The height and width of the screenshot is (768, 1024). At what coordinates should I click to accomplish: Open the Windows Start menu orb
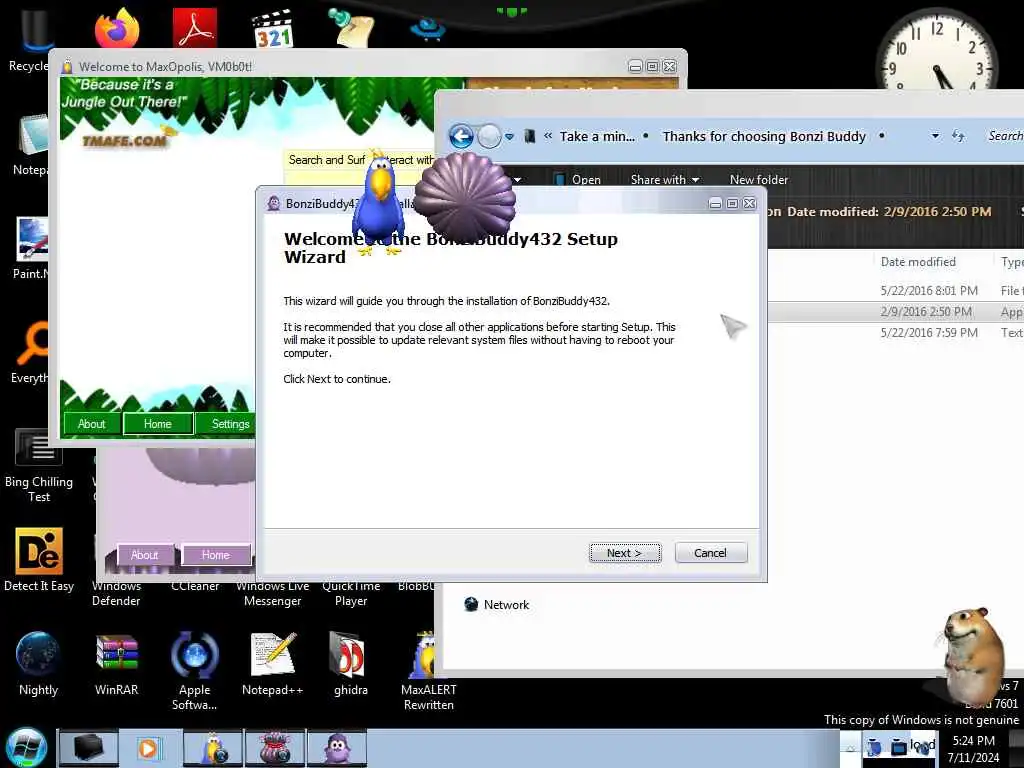[x=27, y=747]
